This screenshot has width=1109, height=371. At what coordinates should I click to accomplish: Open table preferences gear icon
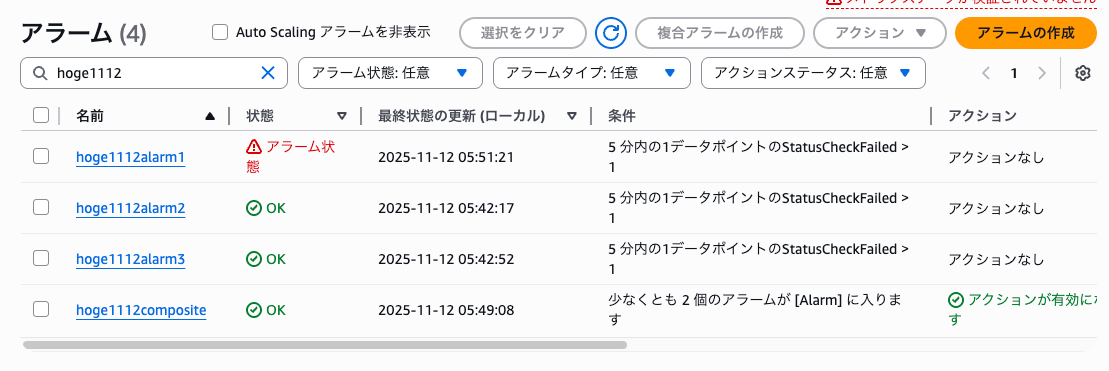tap(1083, 73)
